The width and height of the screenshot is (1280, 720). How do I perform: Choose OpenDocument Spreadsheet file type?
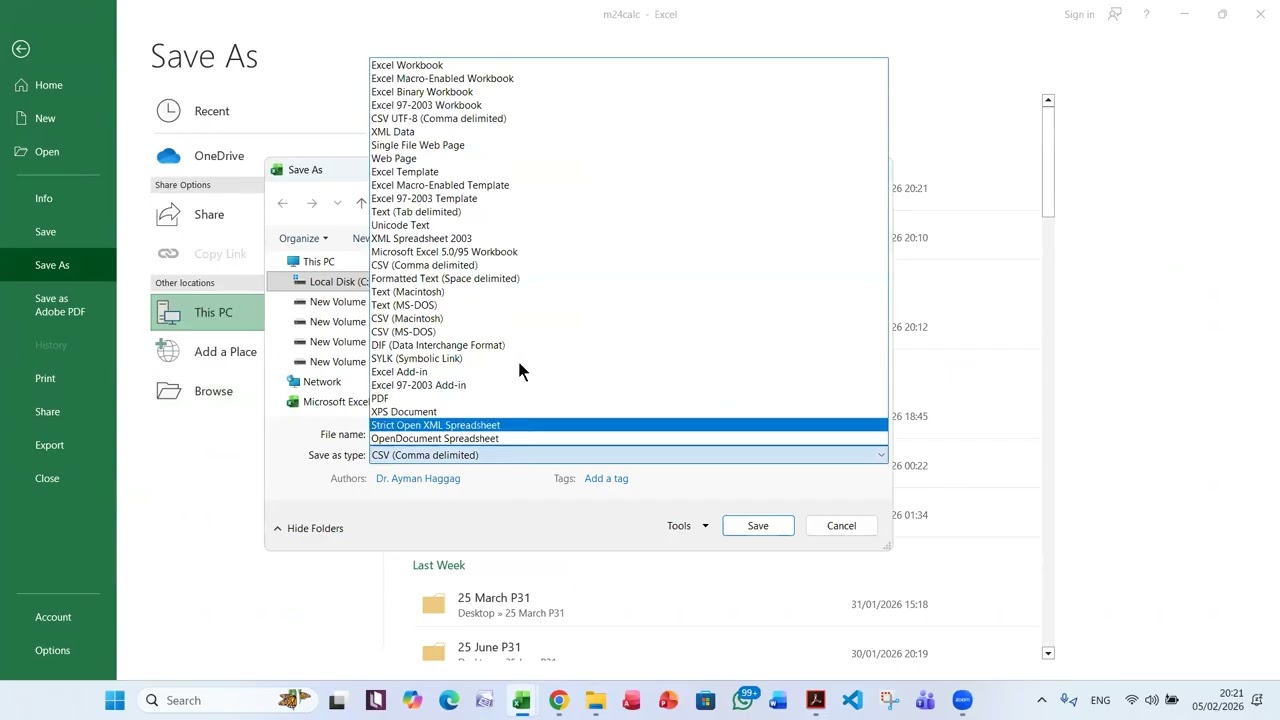[x=628, y=438]
